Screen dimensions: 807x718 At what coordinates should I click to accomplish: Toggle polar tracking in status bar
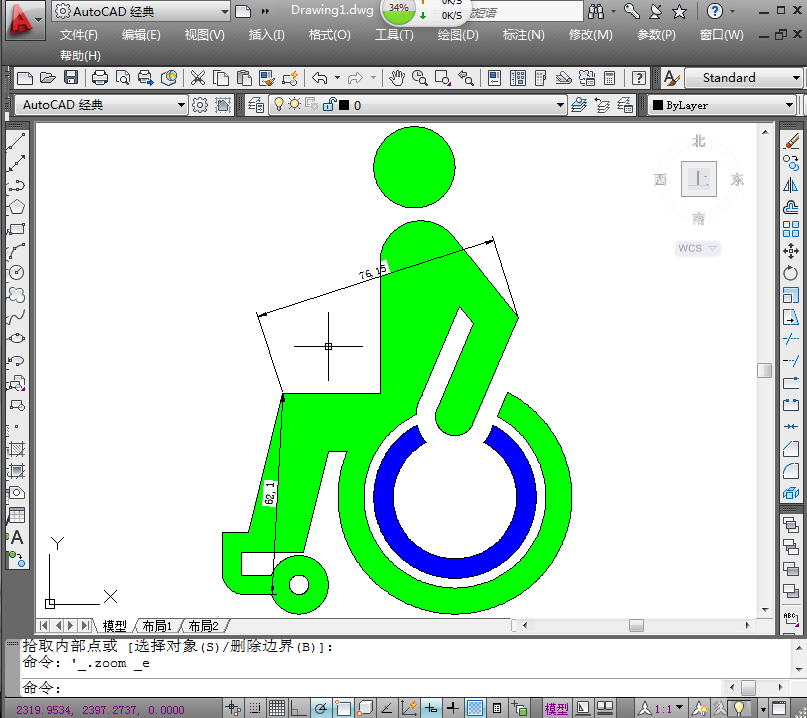321,709
